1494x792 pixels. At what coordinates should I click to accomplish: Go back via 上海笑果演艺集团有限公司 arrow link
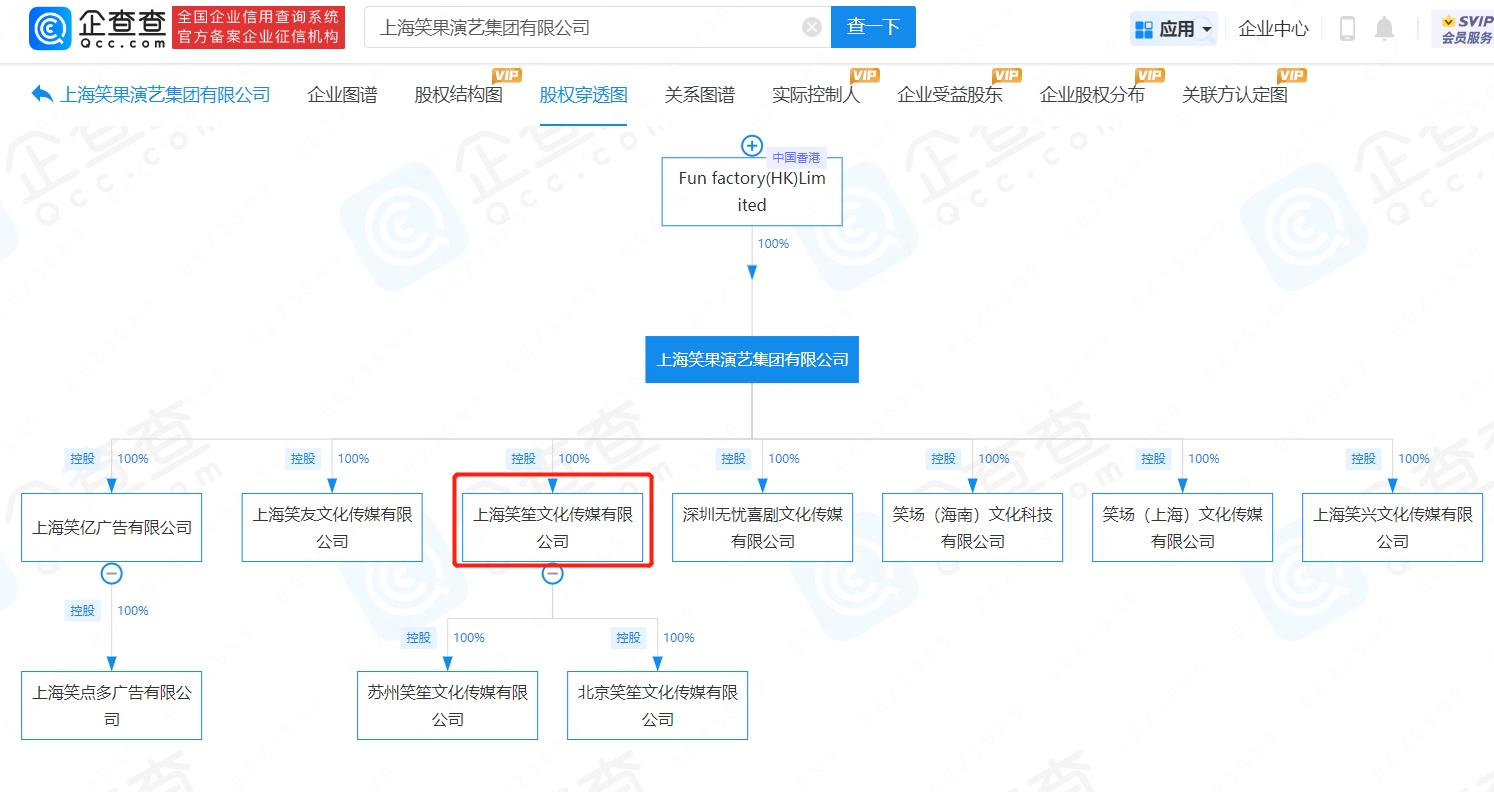point(151,95)
